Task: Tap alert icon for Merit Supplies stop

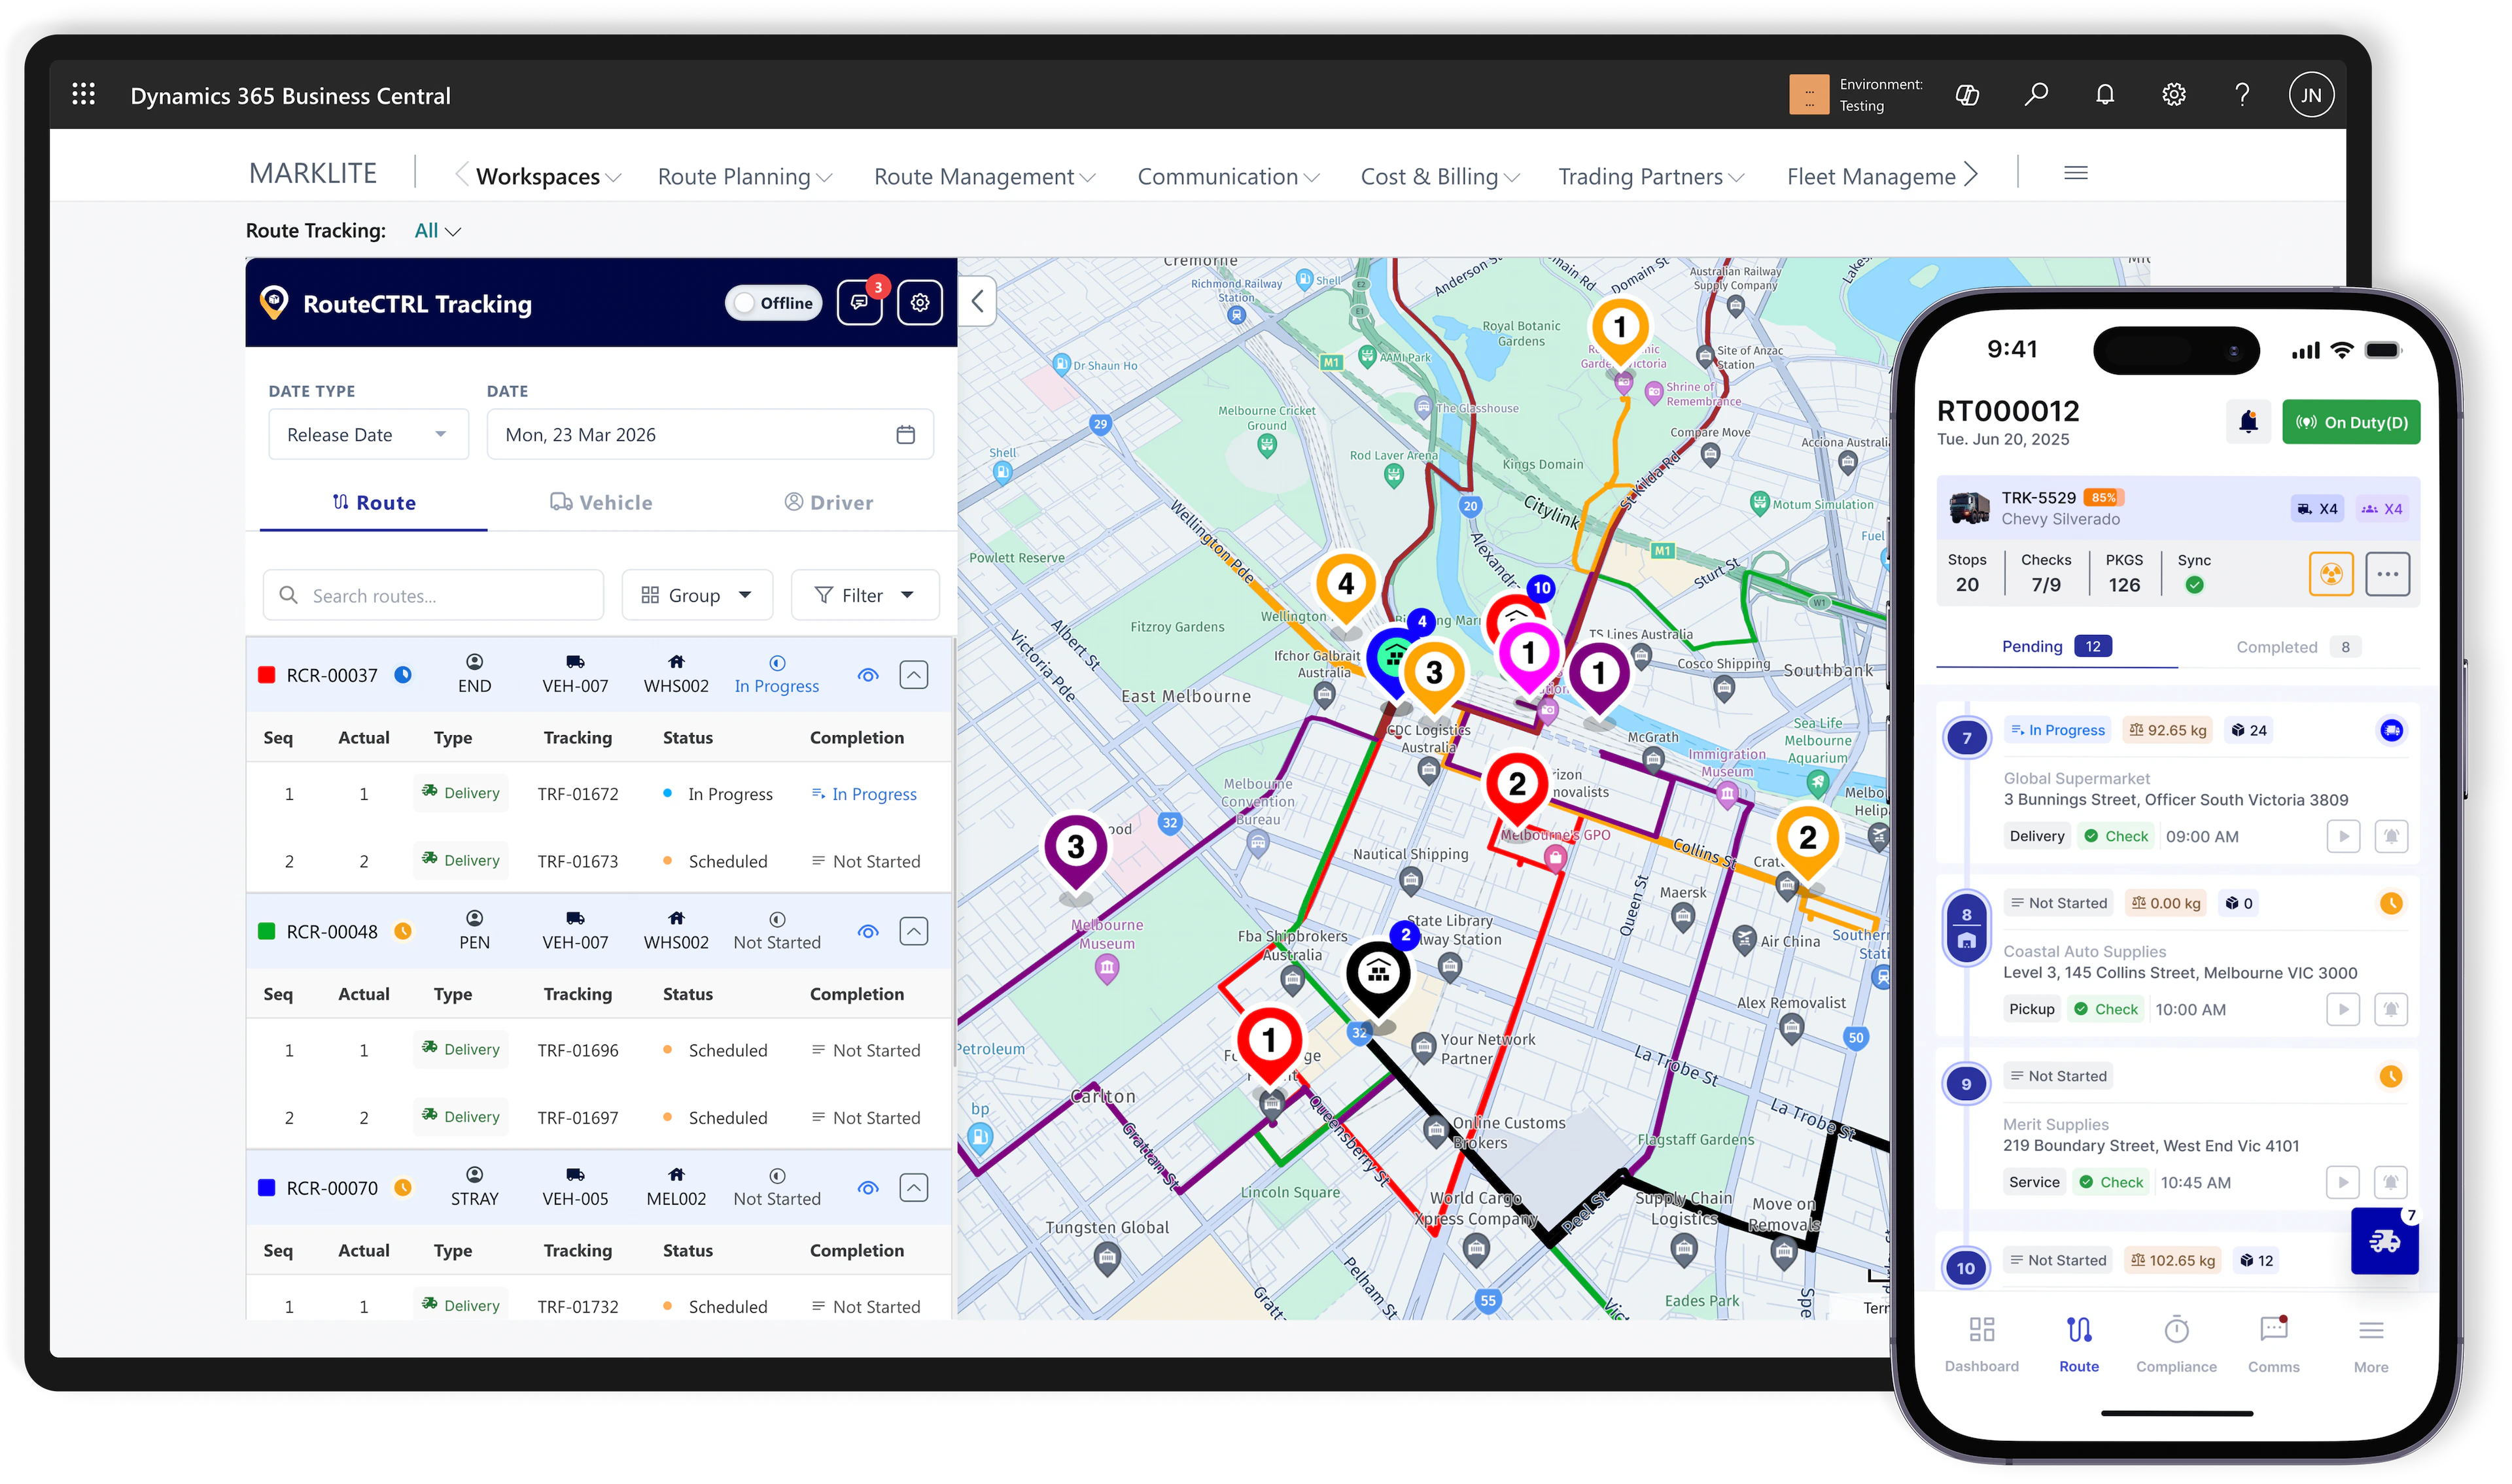Action: coord(2391,1183)
